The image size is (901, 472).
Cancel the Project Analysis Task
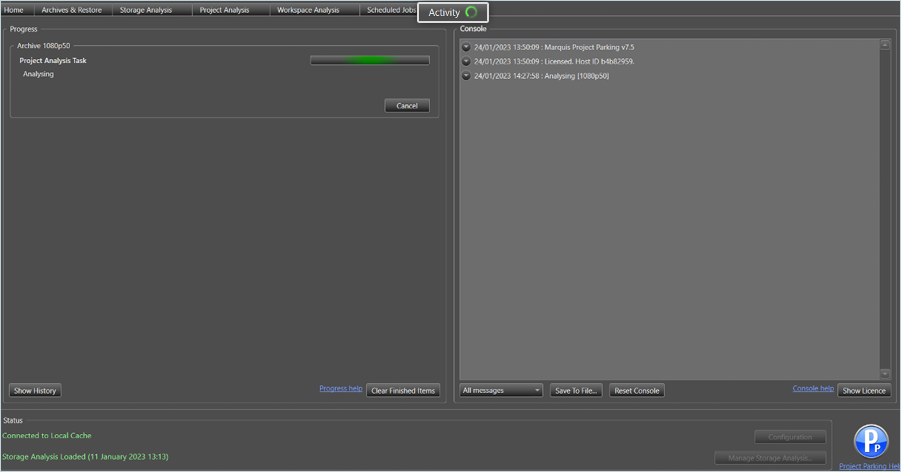click(407, 106)
